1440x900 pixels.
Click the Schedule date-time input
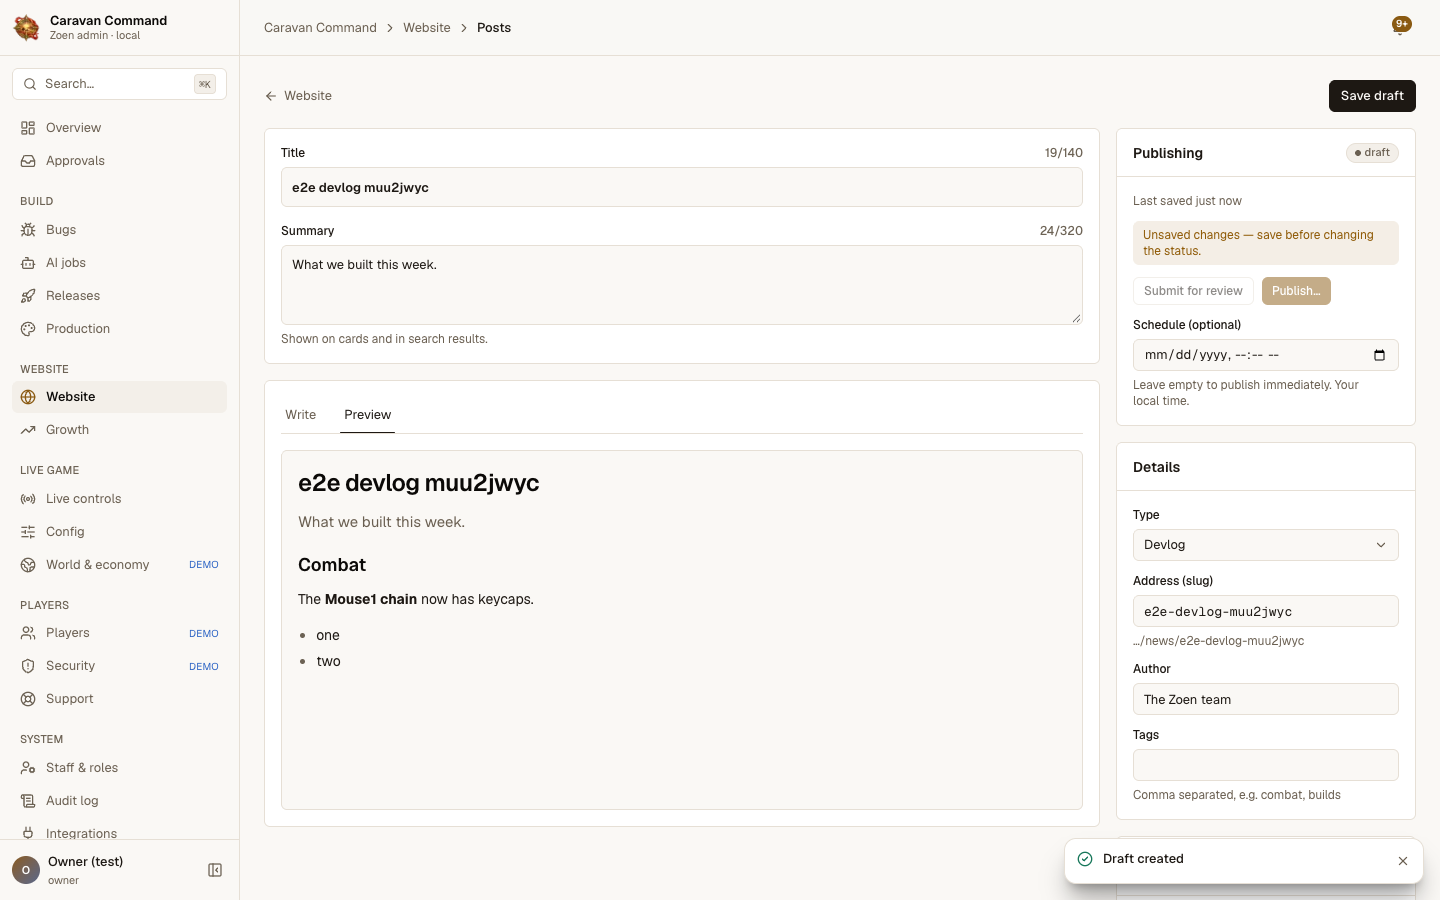click(1265, 355)
